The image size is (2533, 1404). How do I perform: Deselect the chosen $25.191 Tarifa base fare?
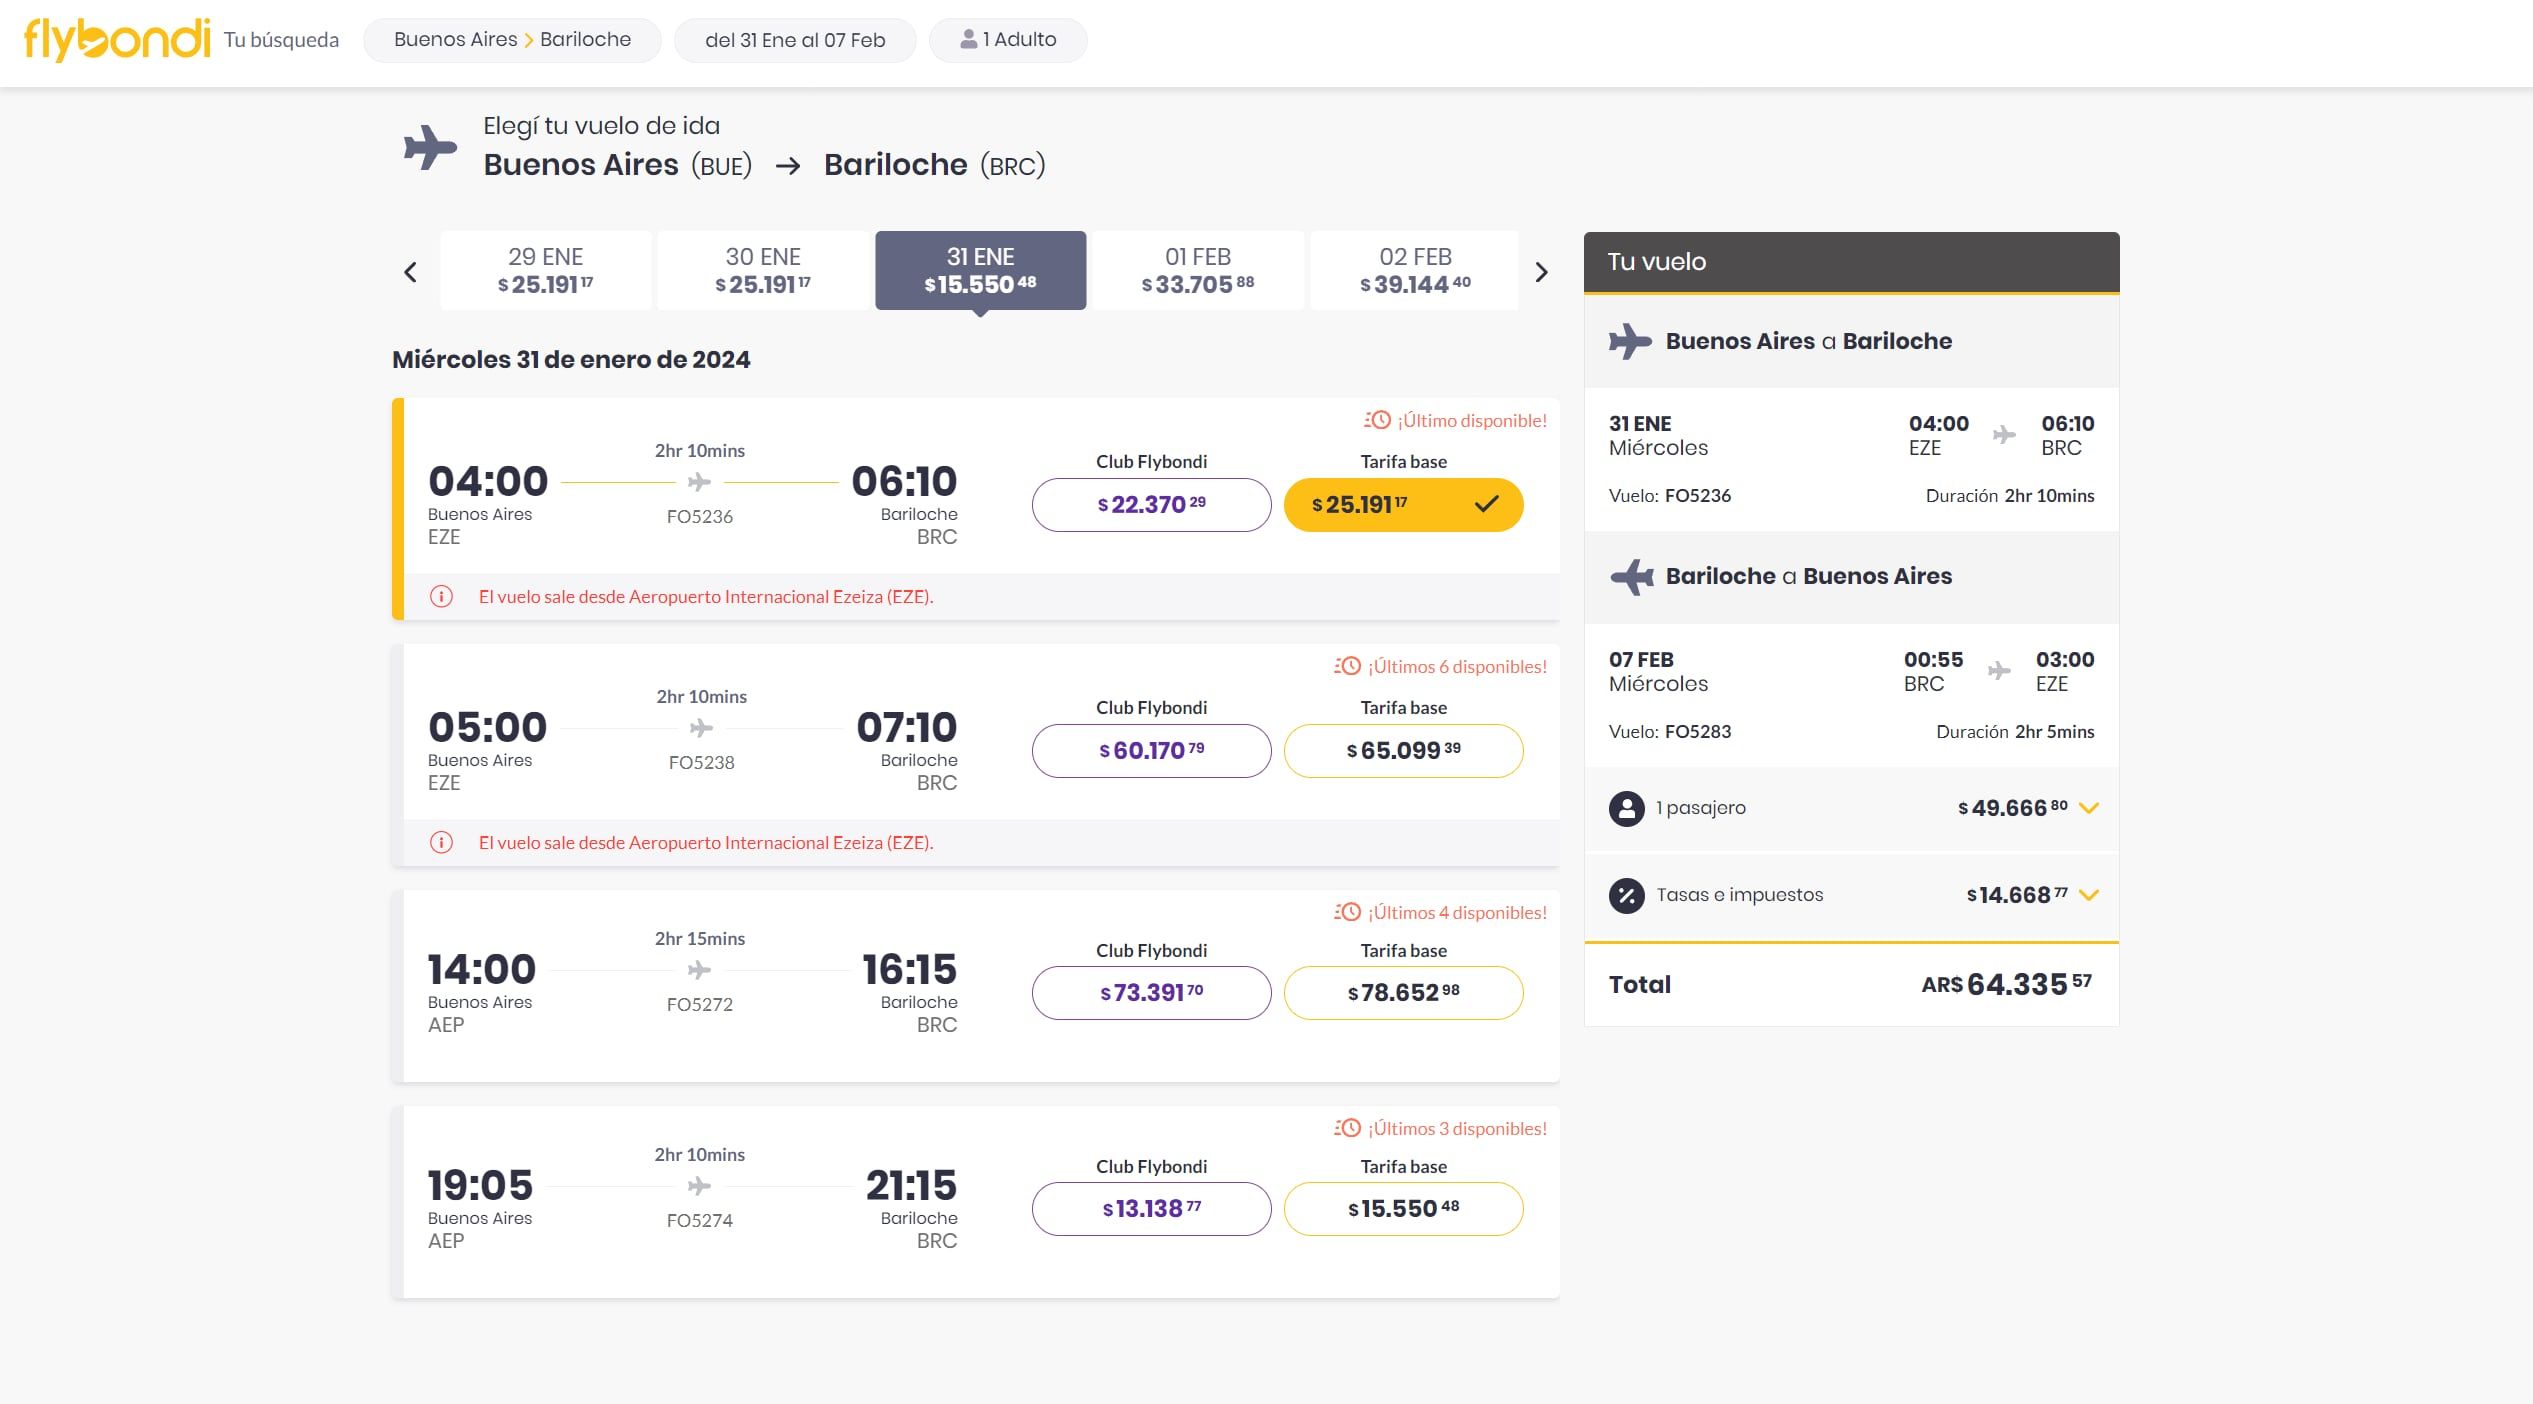click(x=1402, y=505)
